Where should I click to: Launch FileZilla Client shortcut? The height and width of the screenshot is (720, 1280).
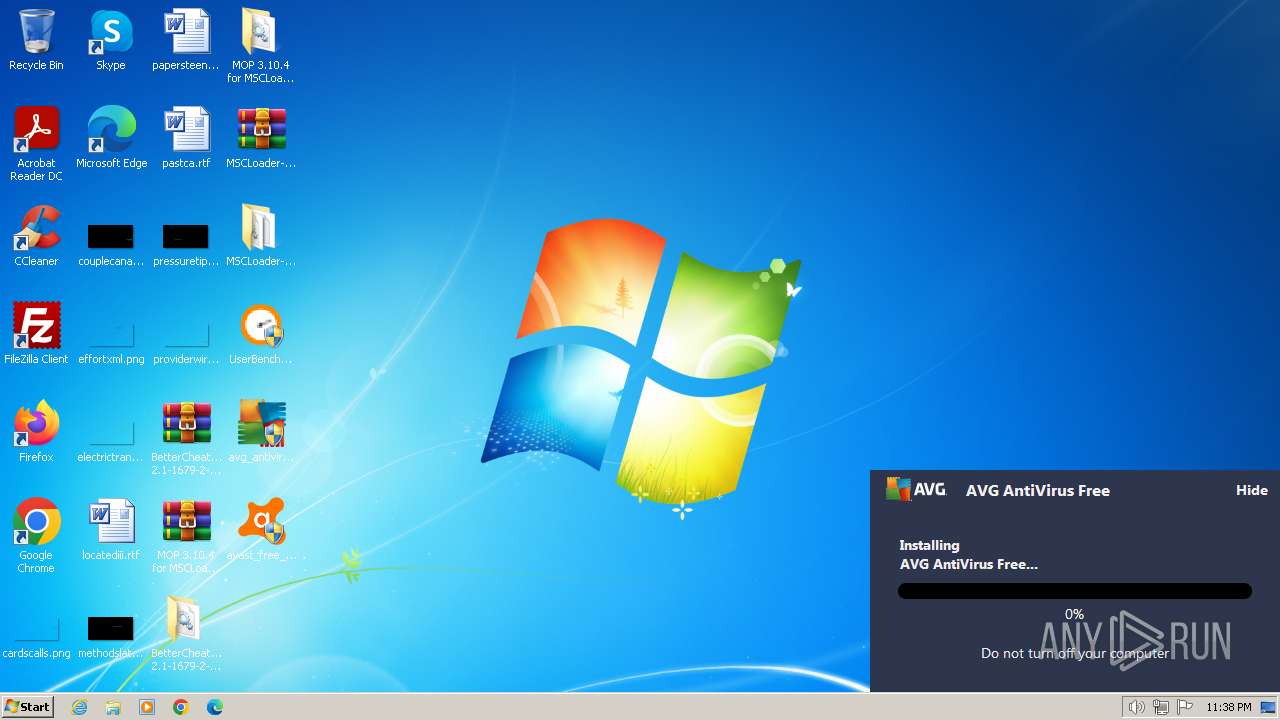coord(36,334)
